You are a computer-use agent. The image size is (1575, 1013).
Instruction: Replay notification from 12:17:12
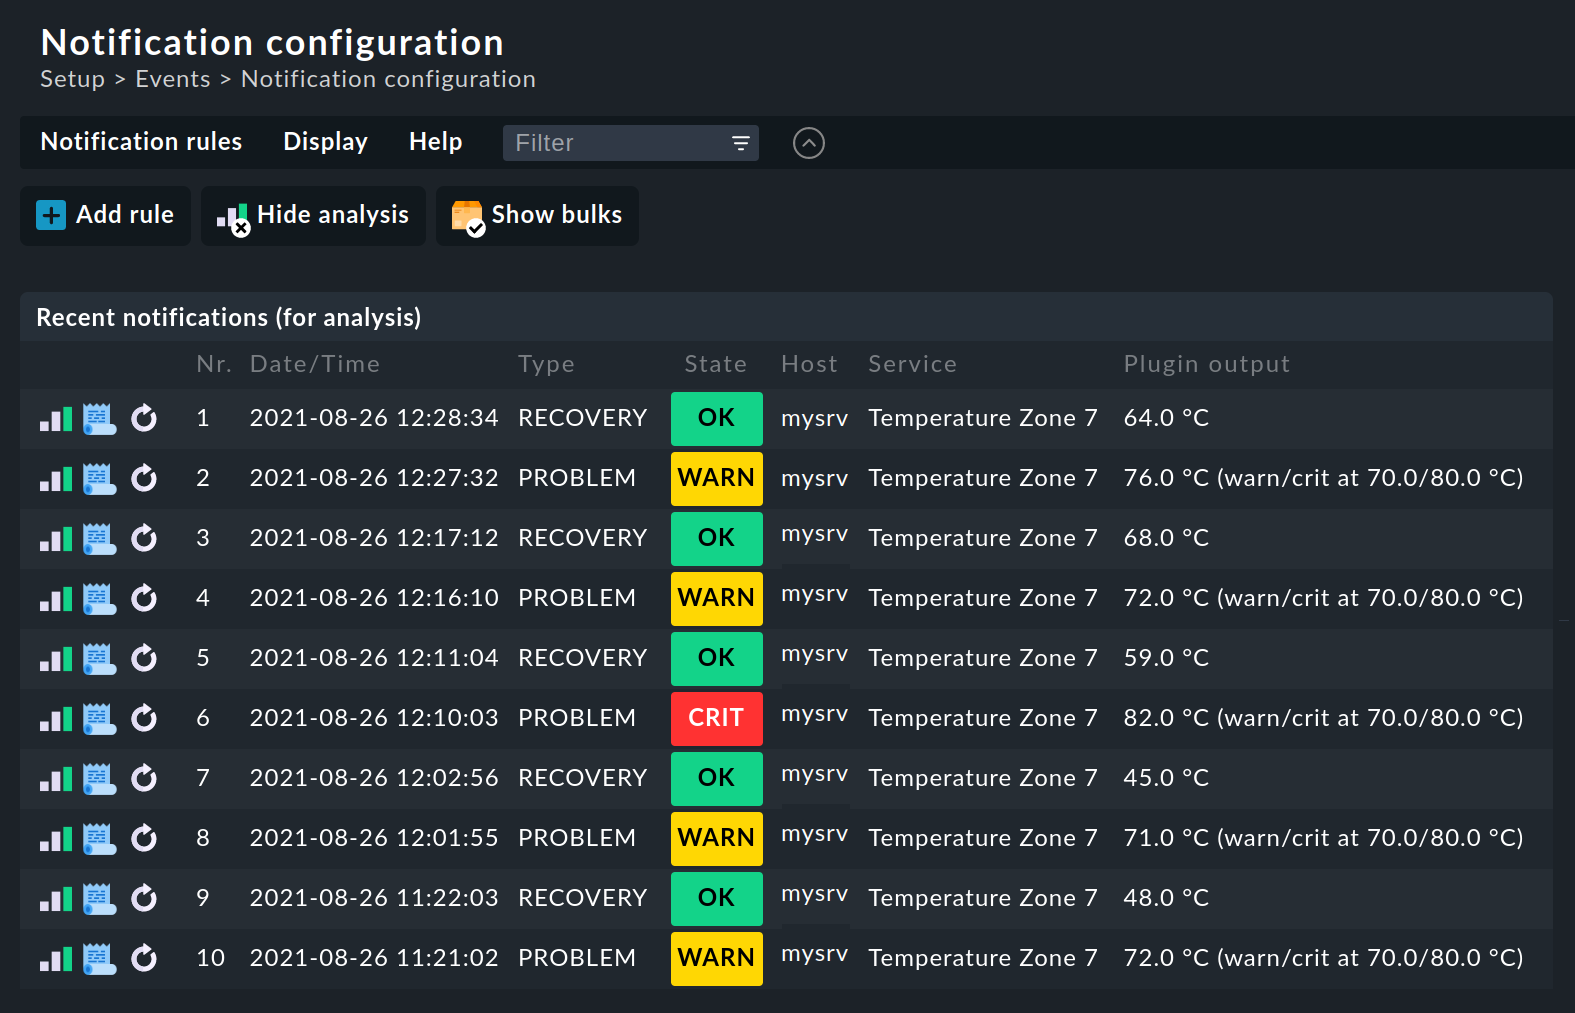(144, 538)
